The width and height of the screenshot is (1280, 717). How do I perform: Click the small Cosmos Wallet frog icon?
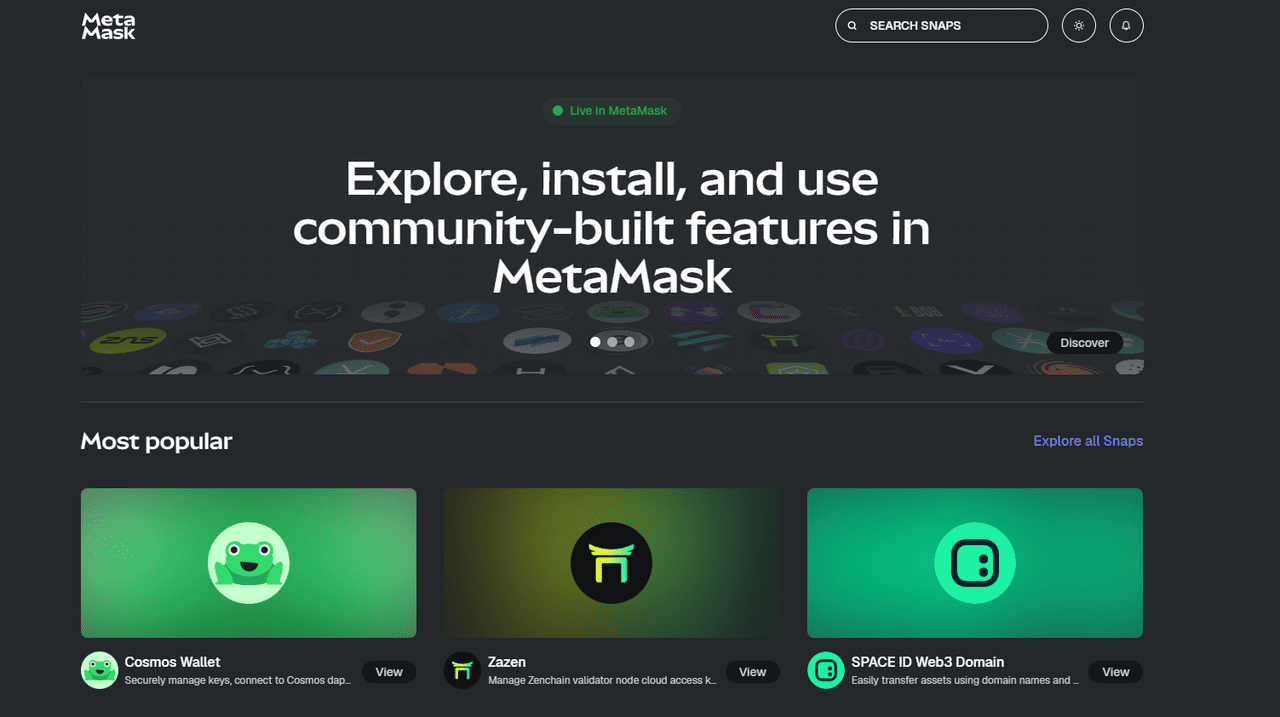[x=99, y=670]
